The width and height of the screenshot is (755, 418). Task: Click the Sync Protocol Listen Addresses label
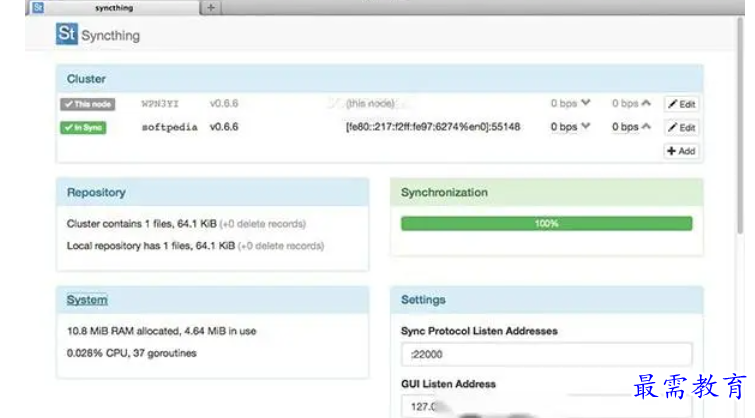pyautogui.click(x=479, y=331)
